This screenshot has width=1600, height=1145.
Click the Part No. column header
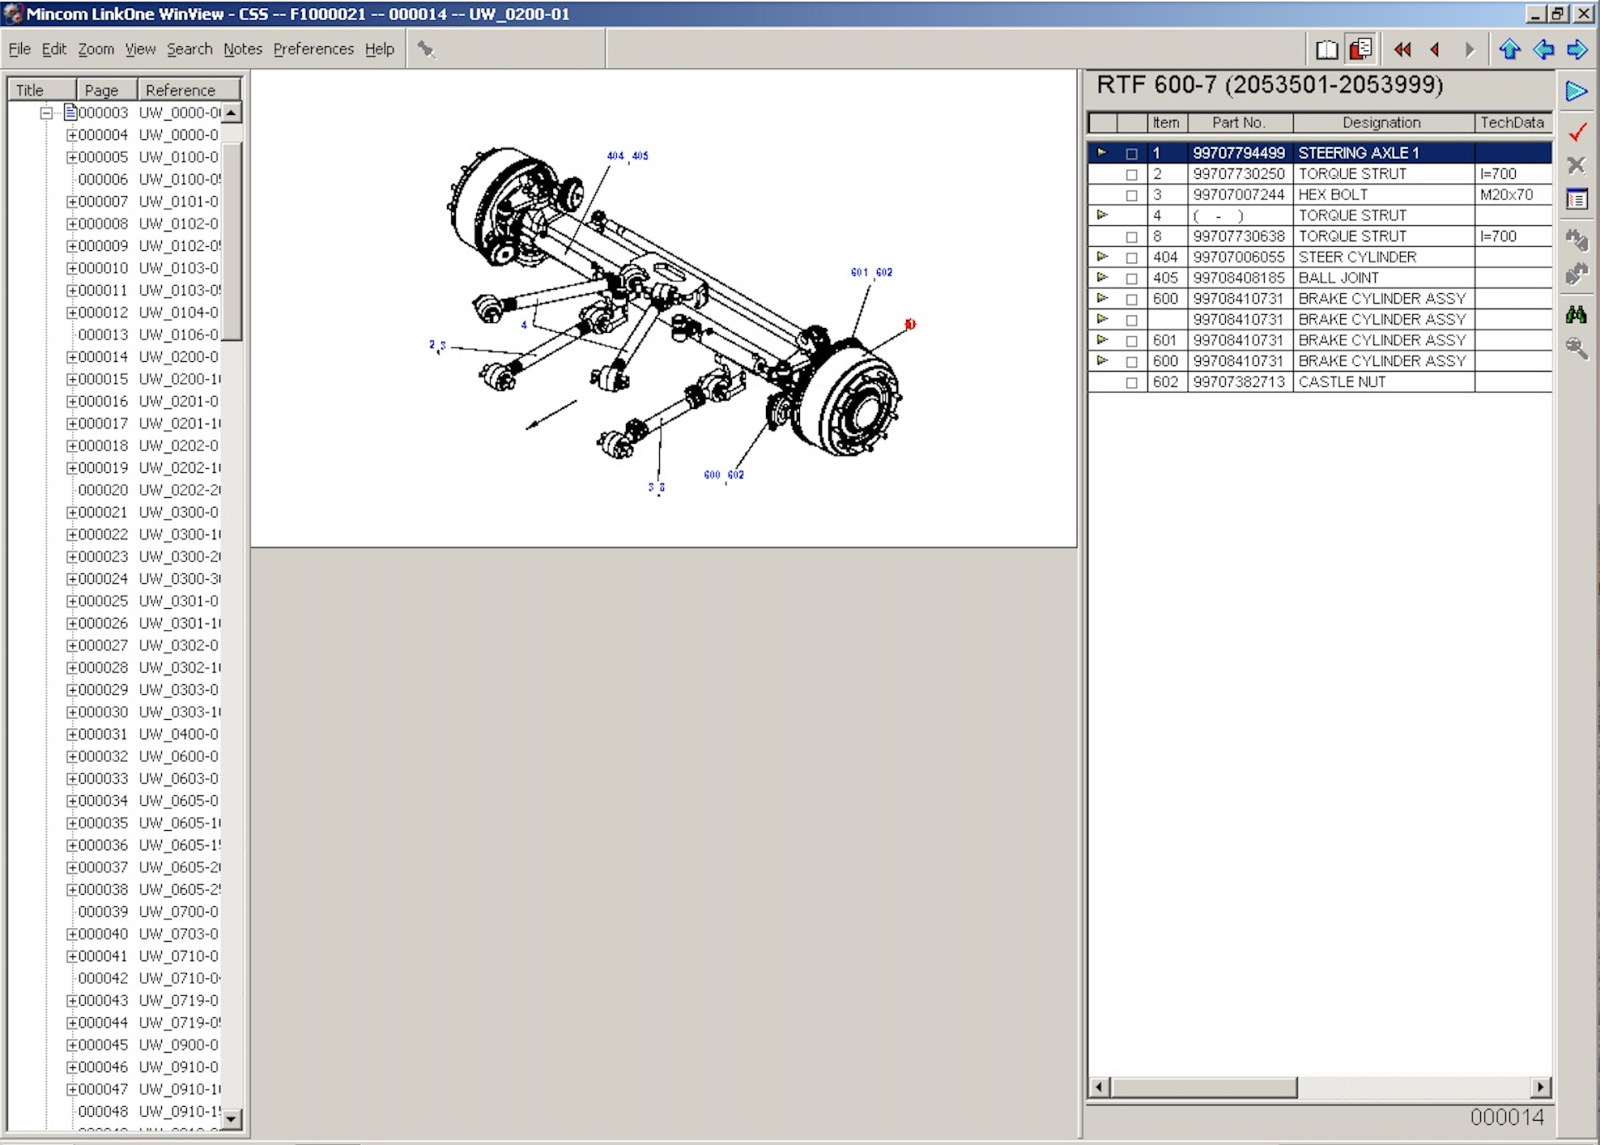click(x=1239, y=122)
